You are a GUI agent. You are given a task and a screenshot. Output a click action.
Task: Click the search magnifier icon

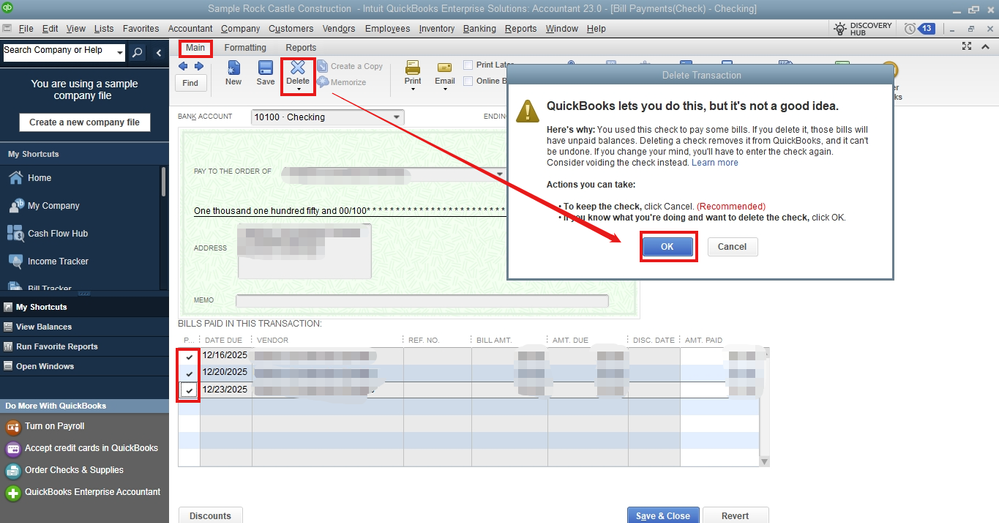click(x=137, y=53)
